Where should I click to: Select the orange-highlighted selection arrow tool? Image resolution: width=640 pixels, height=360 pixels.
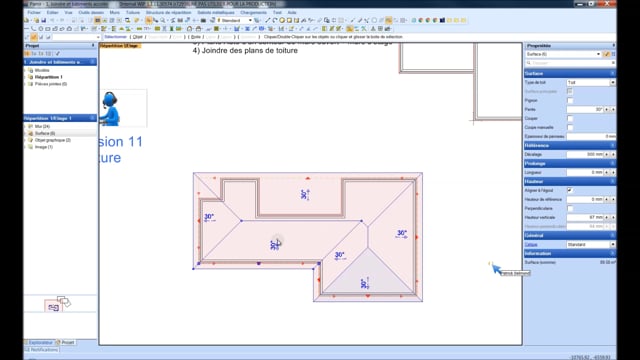(149, 20)
